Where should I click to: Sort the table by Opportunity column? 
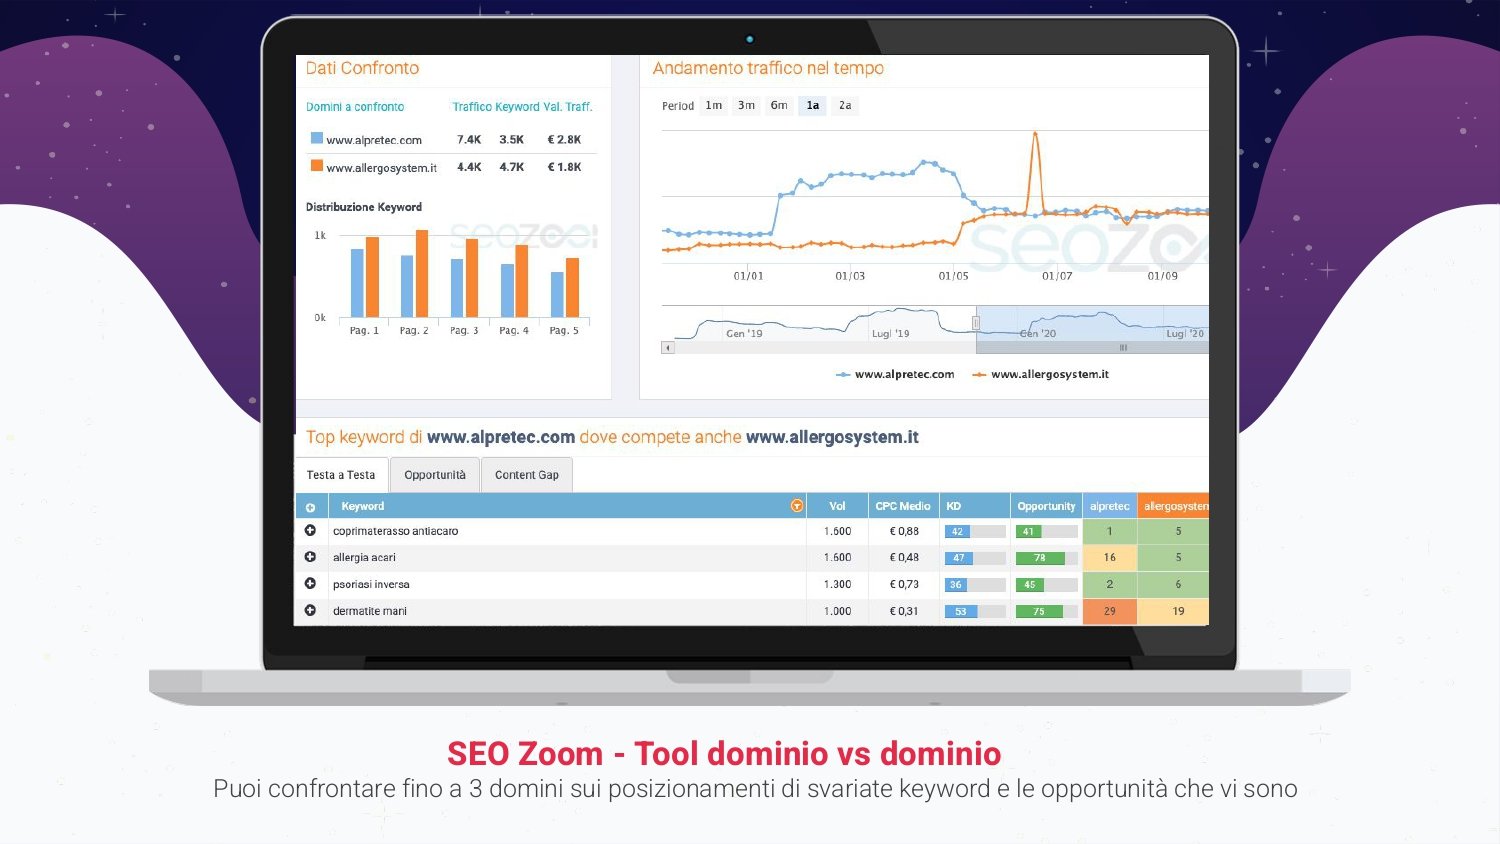point(1046,506)
